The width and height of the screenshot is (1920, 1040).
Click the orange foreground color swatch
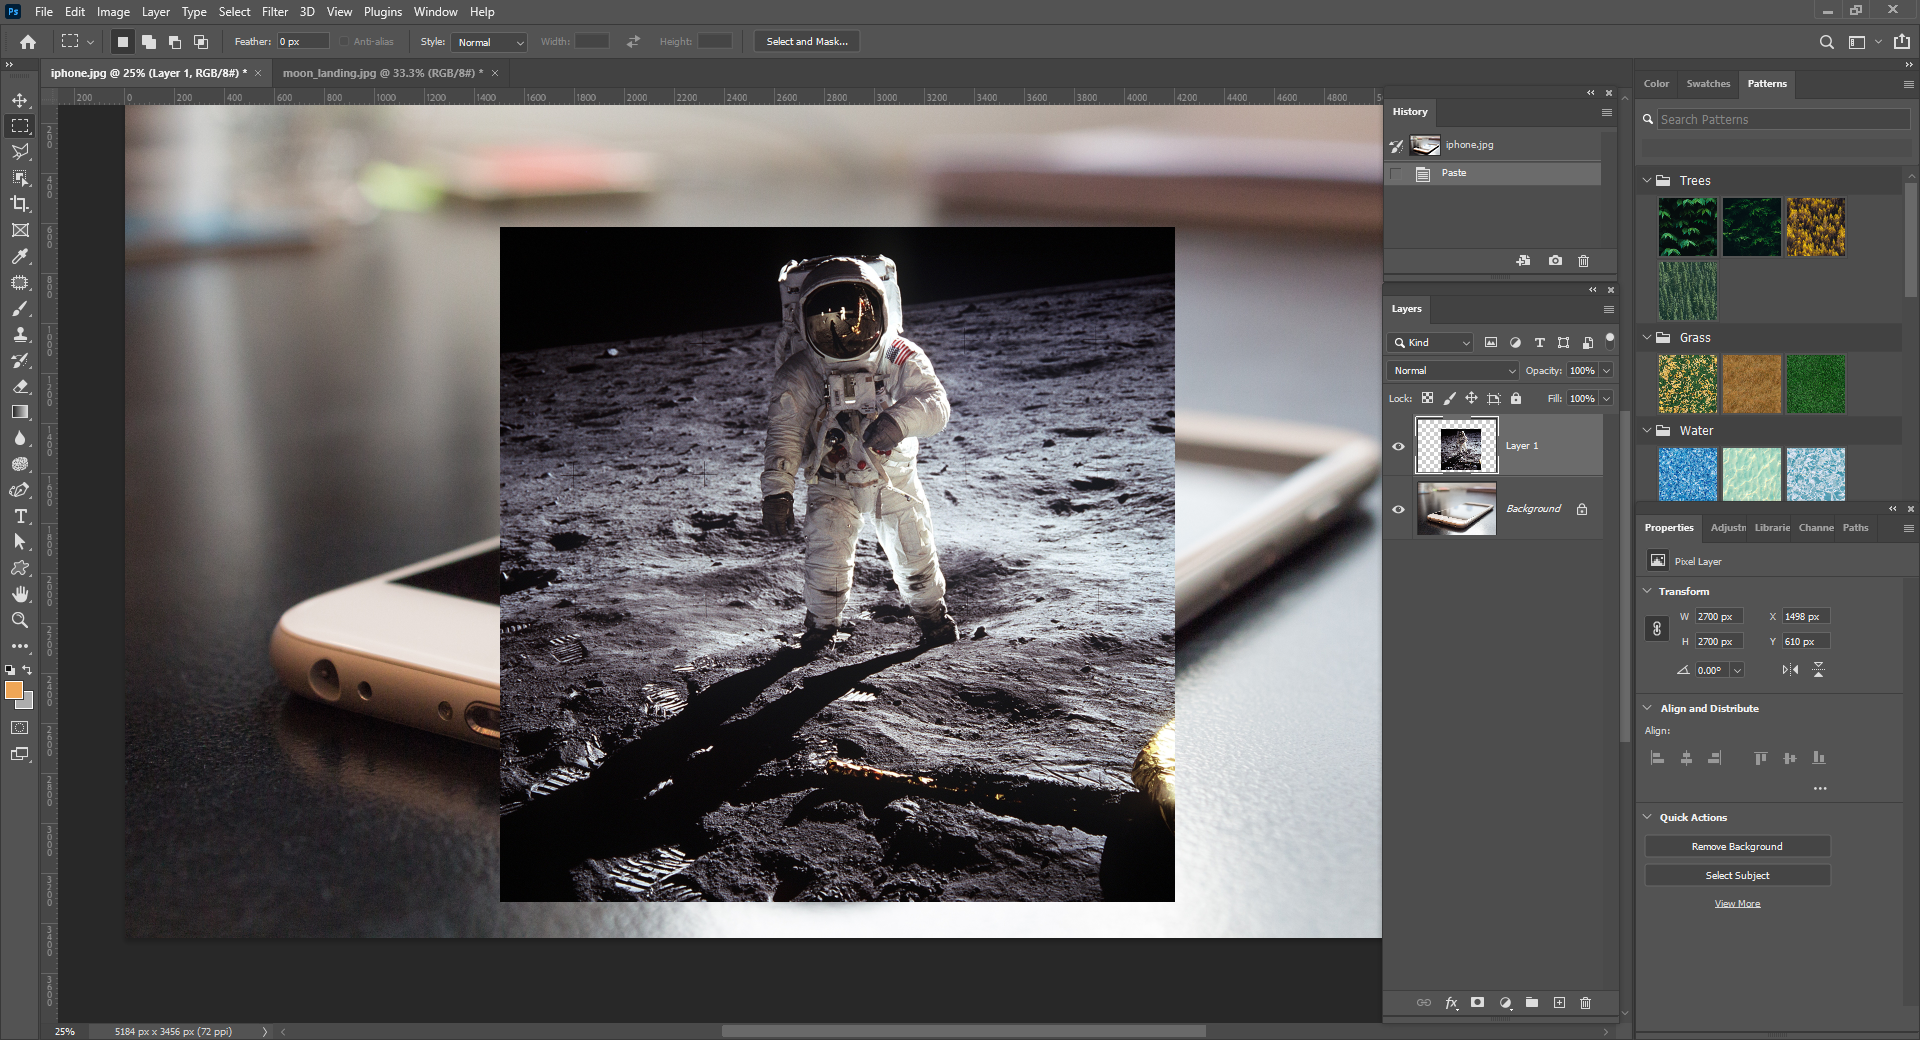pyautogui.click(x=13, y=690)
